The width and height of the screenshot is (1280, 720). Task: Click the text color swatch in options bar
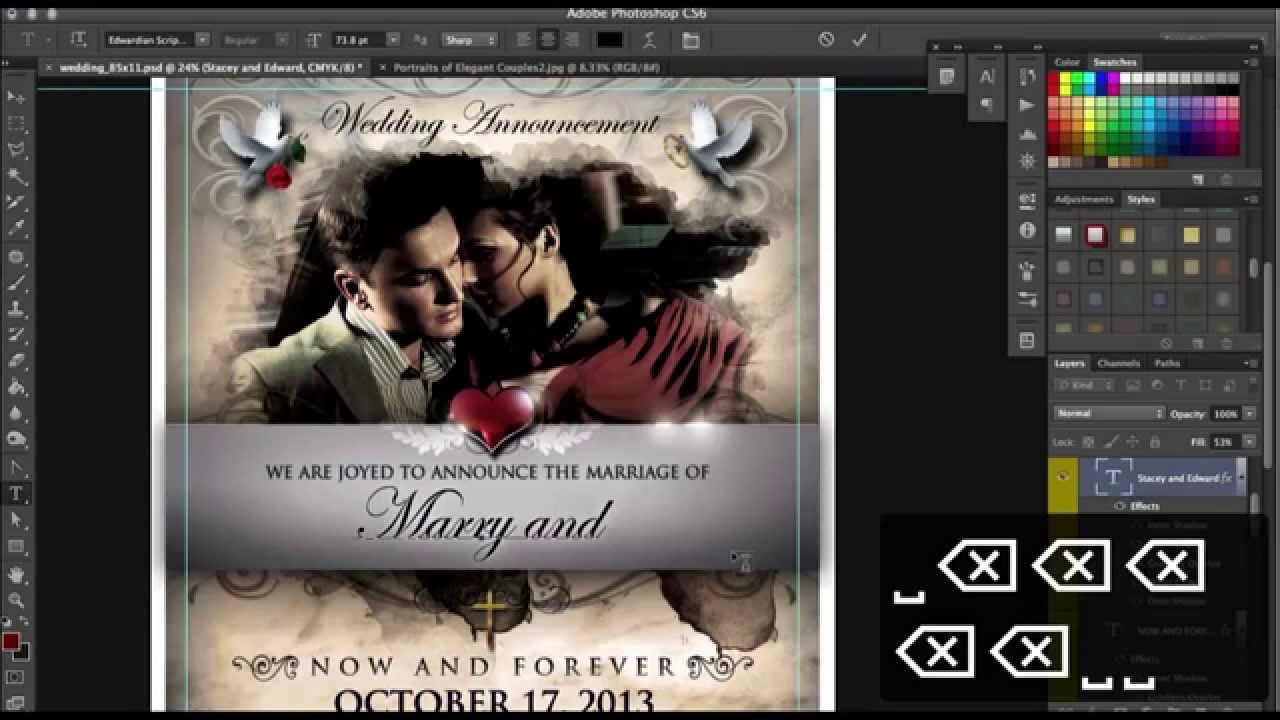pos(610,40)
